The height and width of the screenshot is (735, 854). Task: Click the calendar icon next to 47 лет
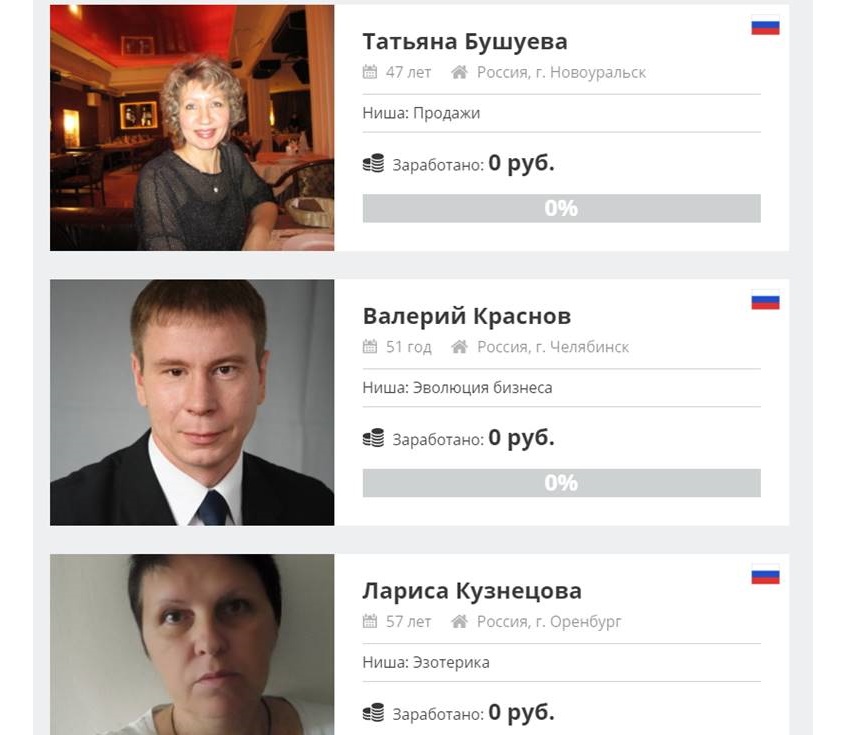(x=370, y=72)
